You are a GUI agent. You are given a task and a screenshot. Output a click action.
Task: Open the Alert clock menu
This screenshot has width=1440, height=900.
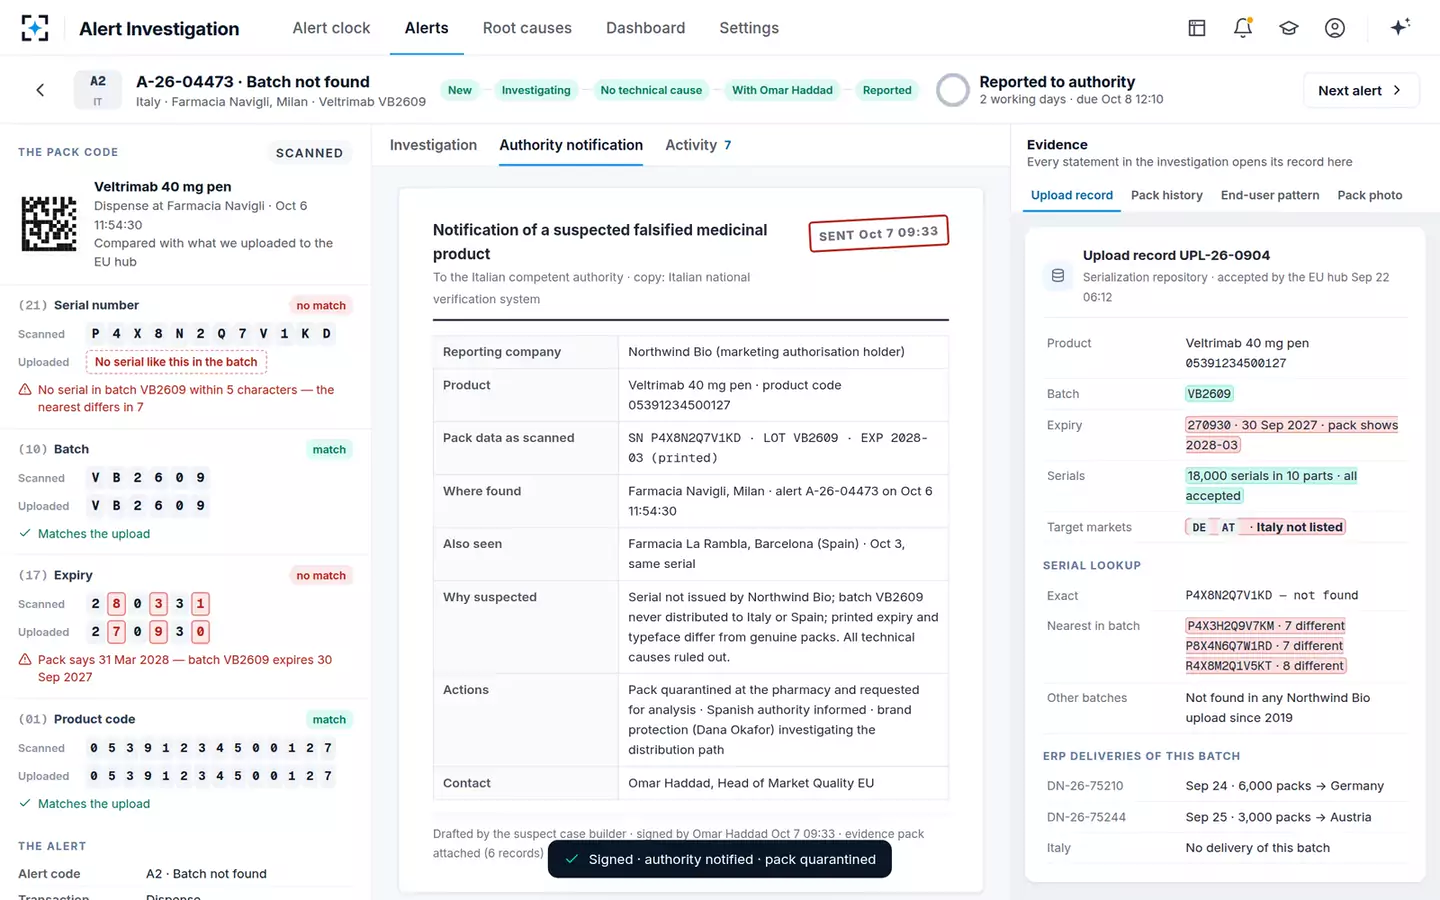pos(331,28)
